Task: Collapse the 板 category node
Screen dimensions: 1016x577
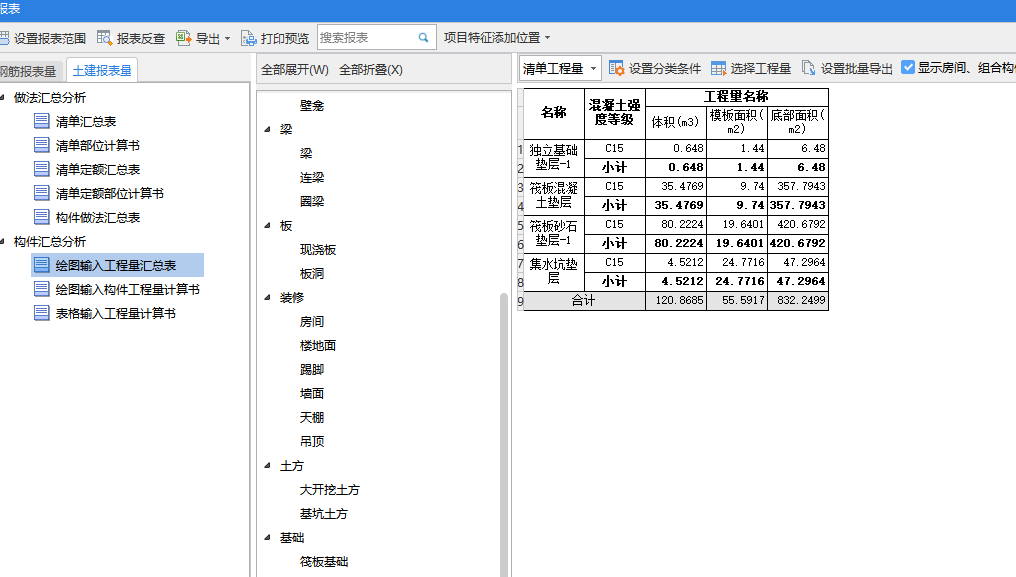Action: (x=268, y=226)
